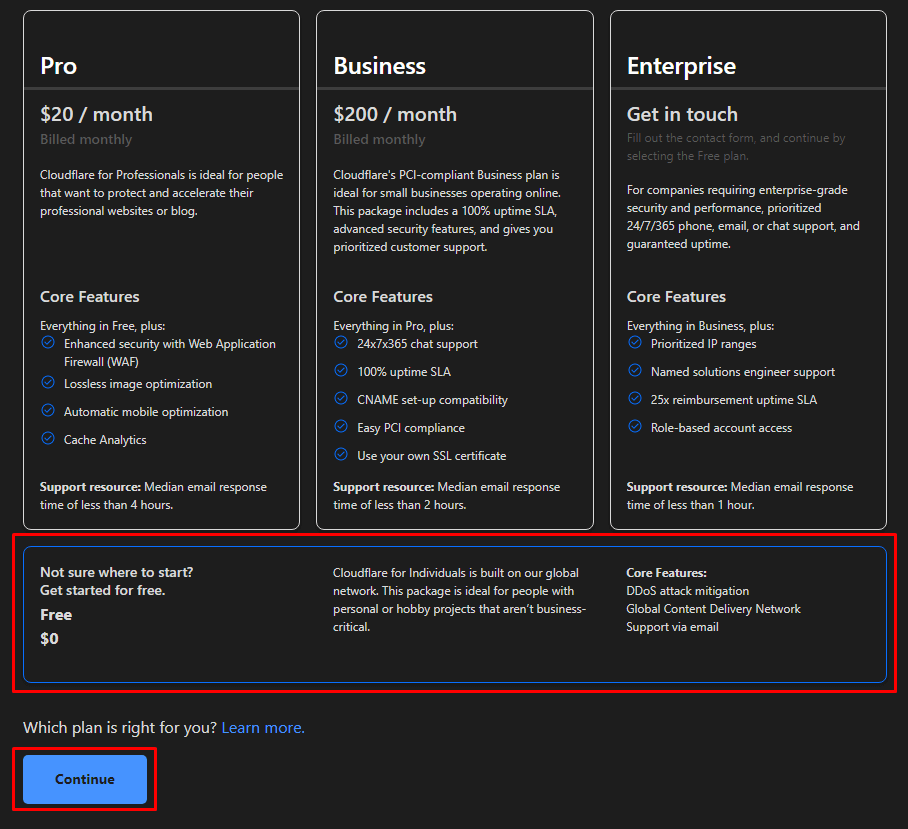Click checkmark next to Lossless image optimization
Screen dimensions: 908x829
pyautogui.click(x=47, y=383)
